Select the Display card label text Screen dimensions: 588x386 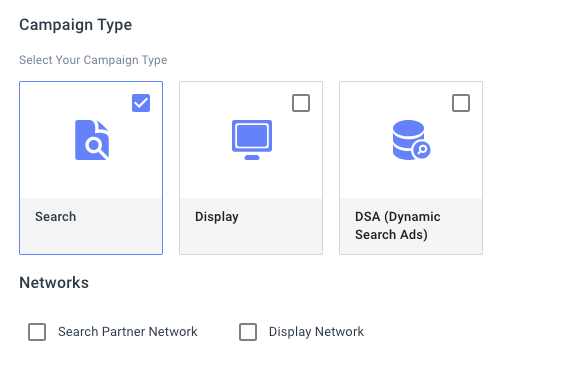pos(217,217)
